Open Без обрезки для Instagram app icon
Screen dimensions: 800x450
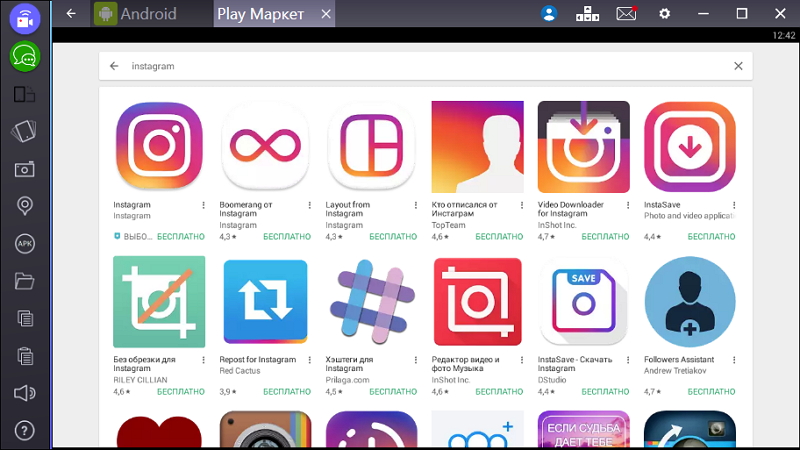click(x=159, y=302)
